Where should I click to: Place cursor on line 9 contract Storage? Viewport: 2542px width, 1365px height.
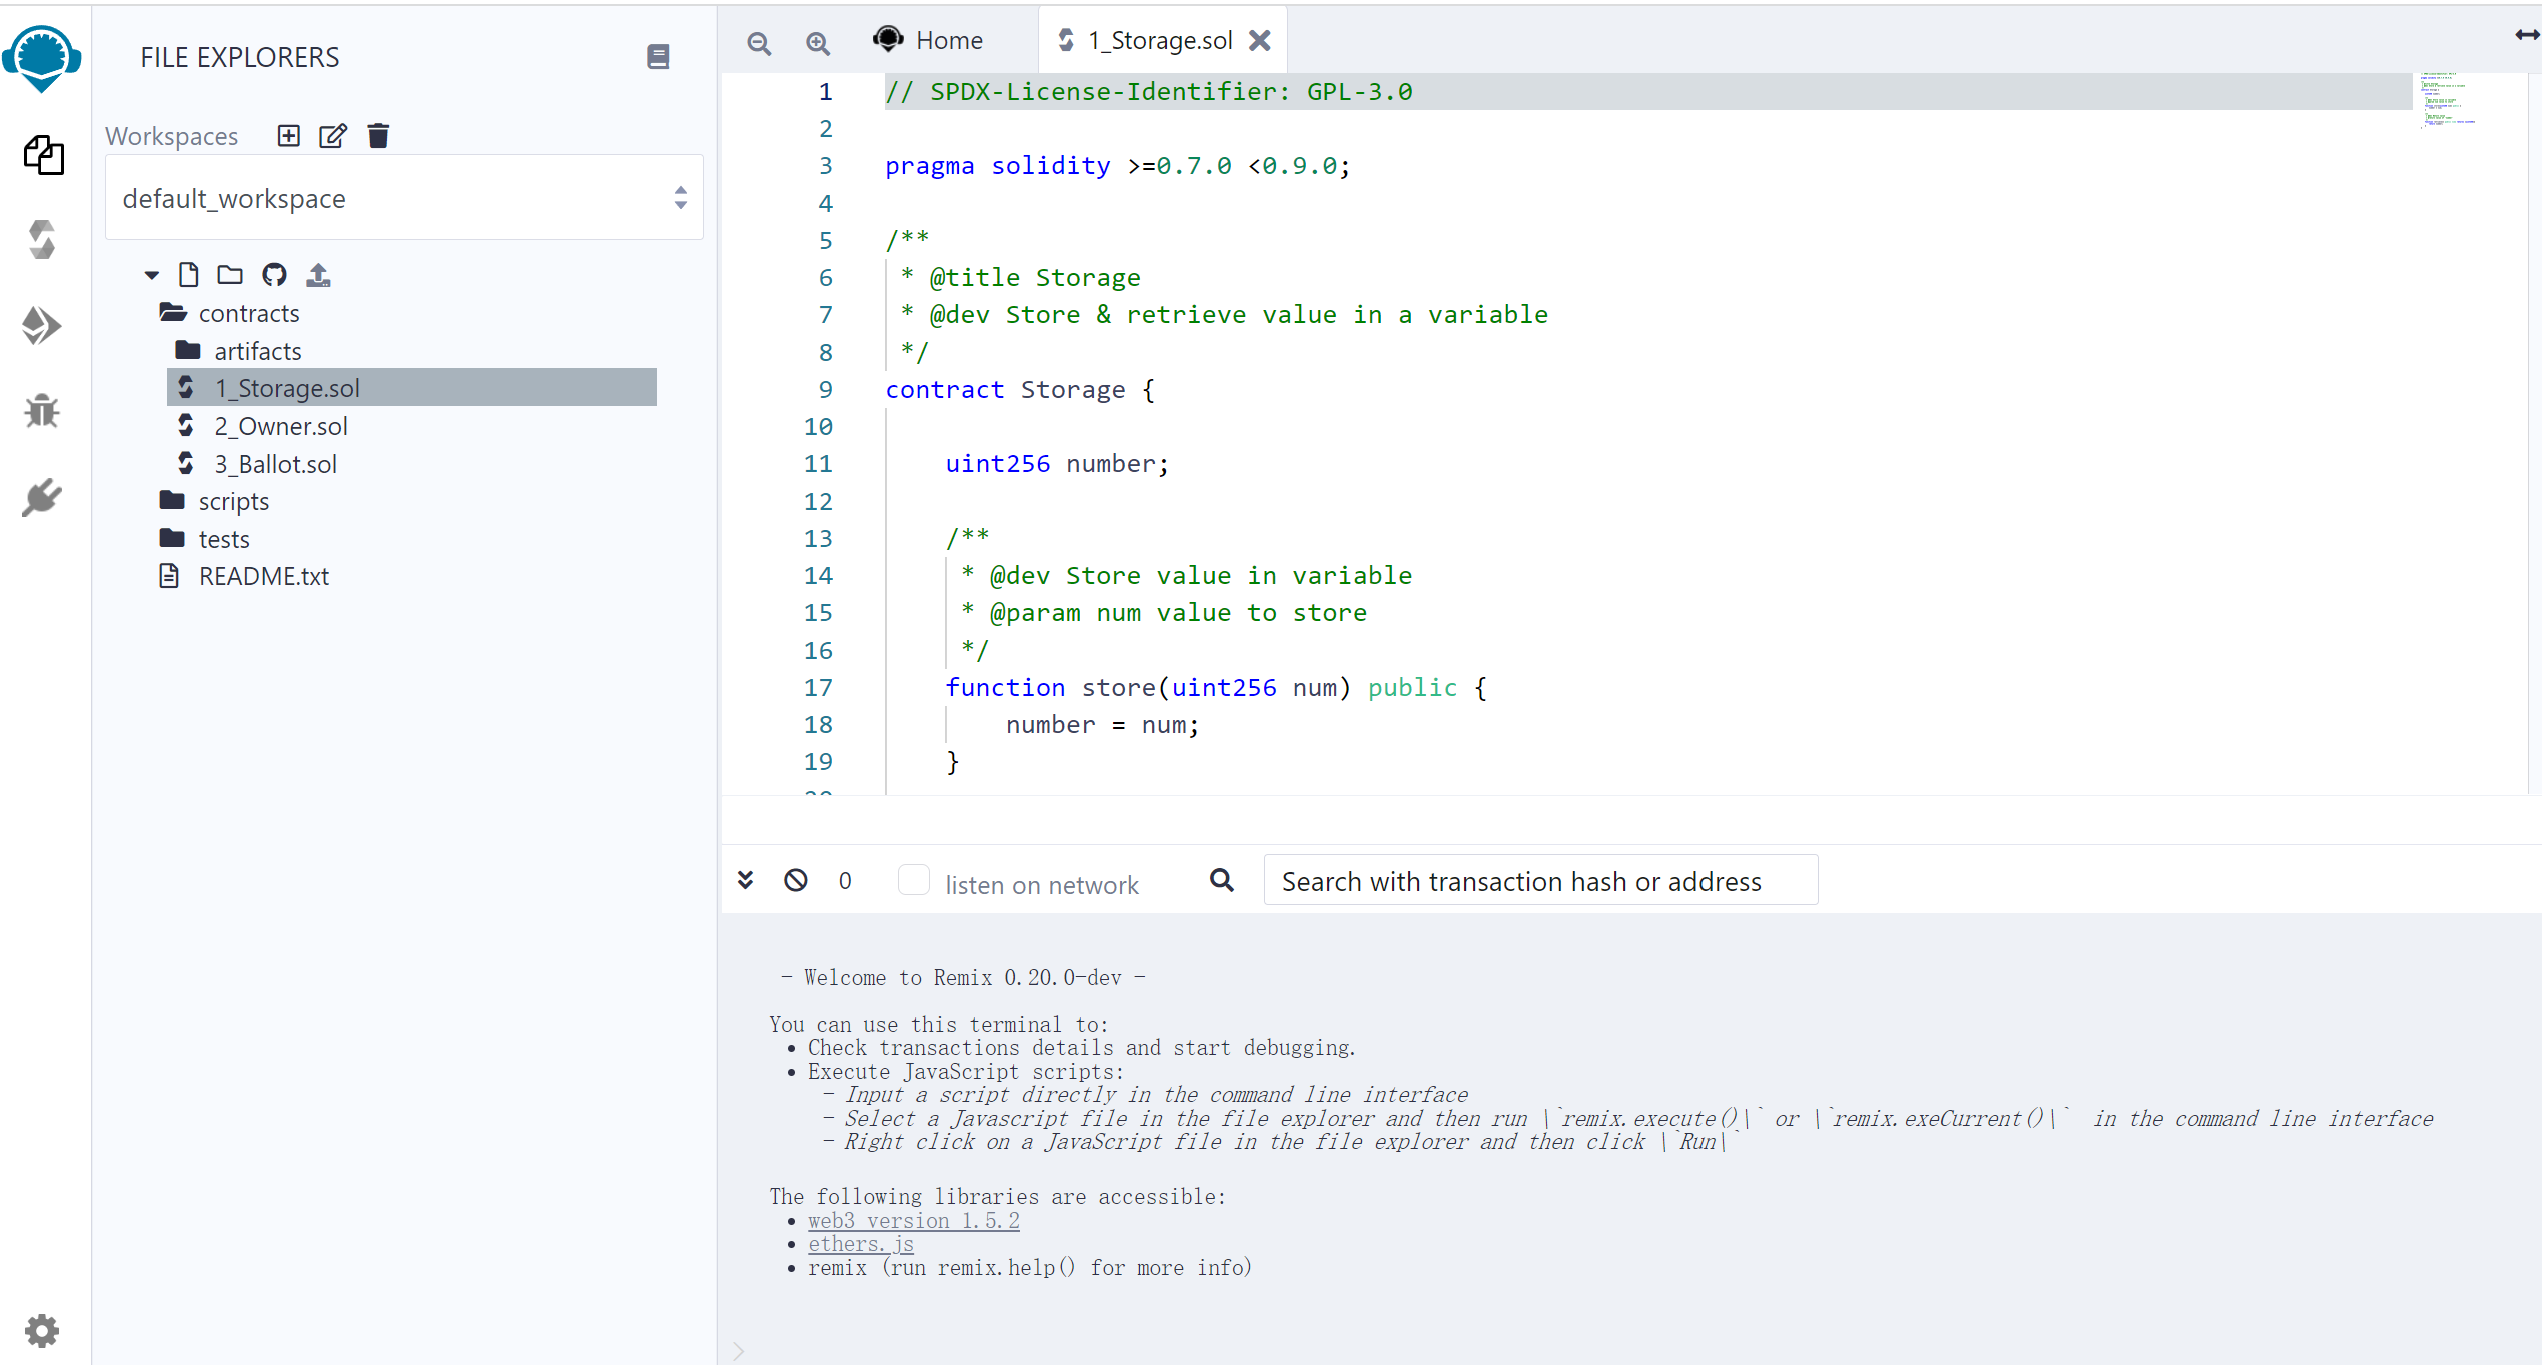1020,390
